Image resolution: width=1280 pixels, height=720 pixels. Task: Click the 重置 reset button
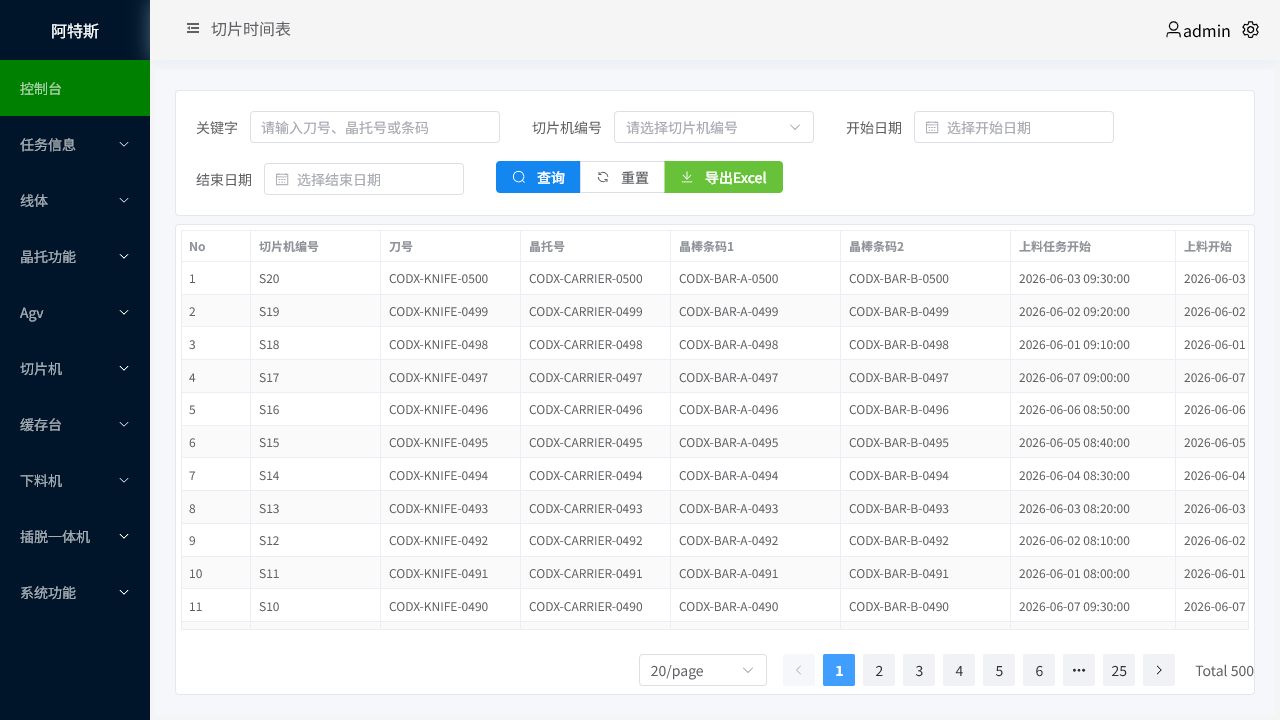click(x=622, y=177)
